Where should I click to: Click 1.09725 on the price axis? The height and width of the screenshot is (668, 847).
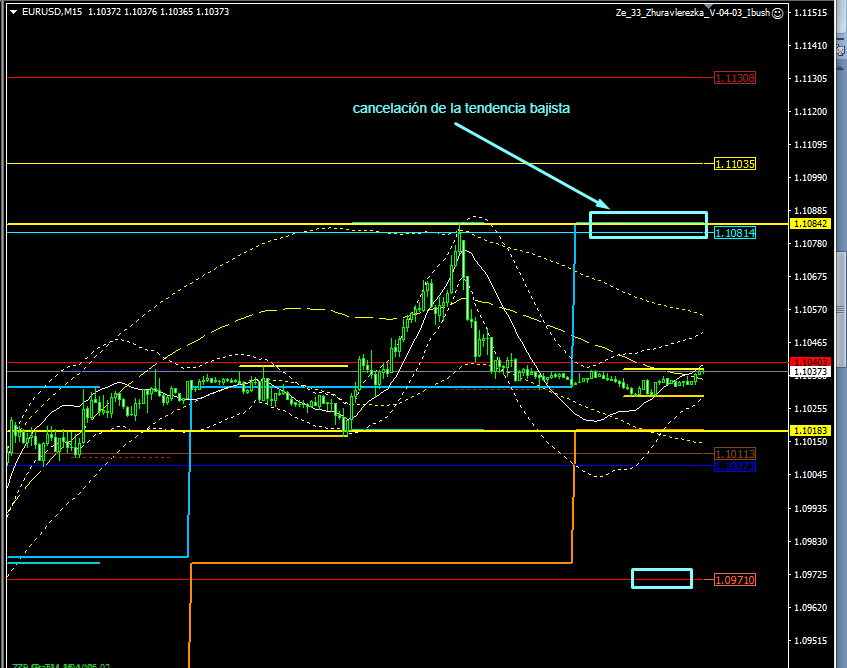click(810, 575)
